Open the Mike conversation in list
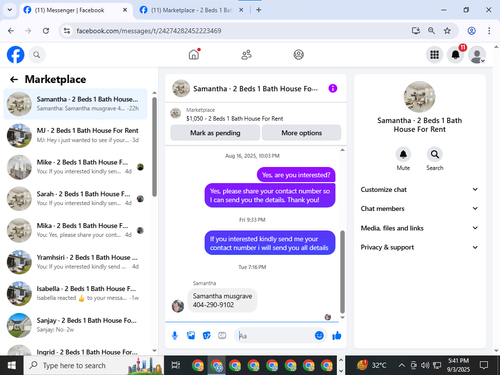This screenshot has width=500, height=375. (75, 167)
